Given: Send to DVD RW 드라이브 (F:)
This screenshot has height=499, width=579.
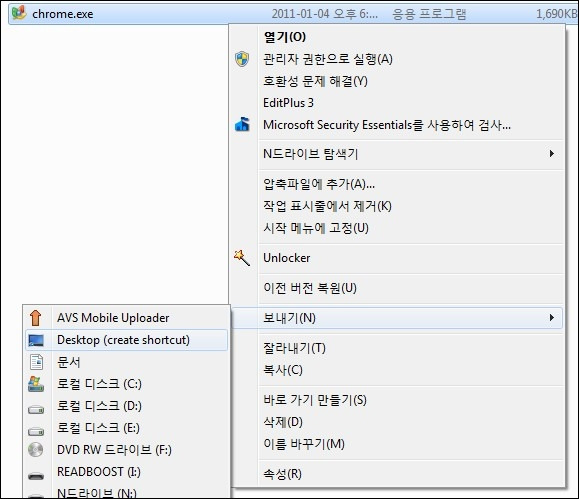Looking at the screenshot, I should pos(126,450).
